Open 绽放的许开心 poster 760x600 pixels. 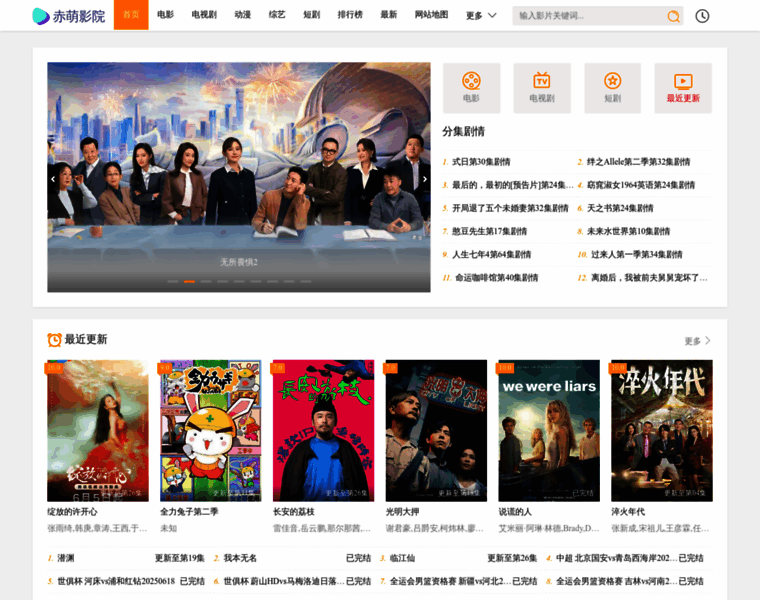98,430
